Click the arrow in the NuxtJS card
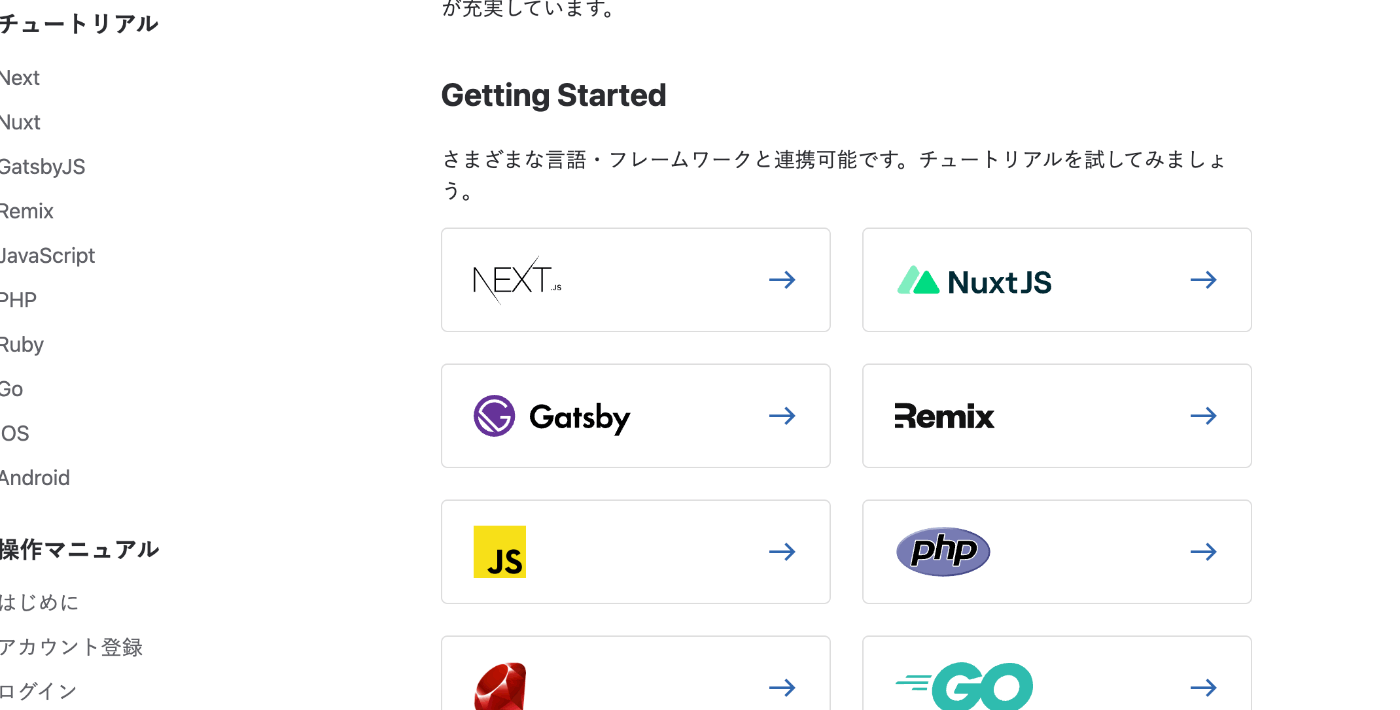Image resolution: width=1400 pixels, height=710 pixels. tap(1203, 280)
